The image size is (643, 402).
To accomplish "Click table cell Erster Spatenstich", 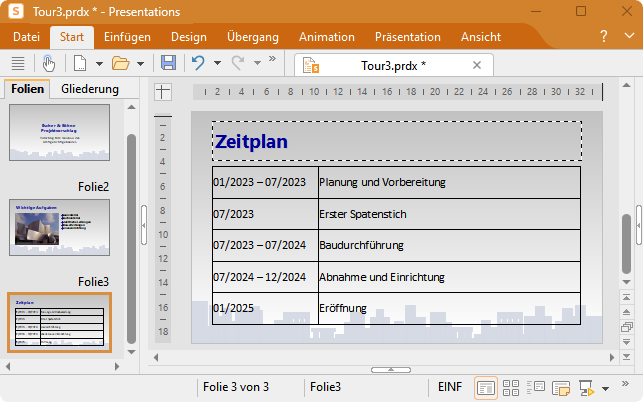I will point(449,214).
